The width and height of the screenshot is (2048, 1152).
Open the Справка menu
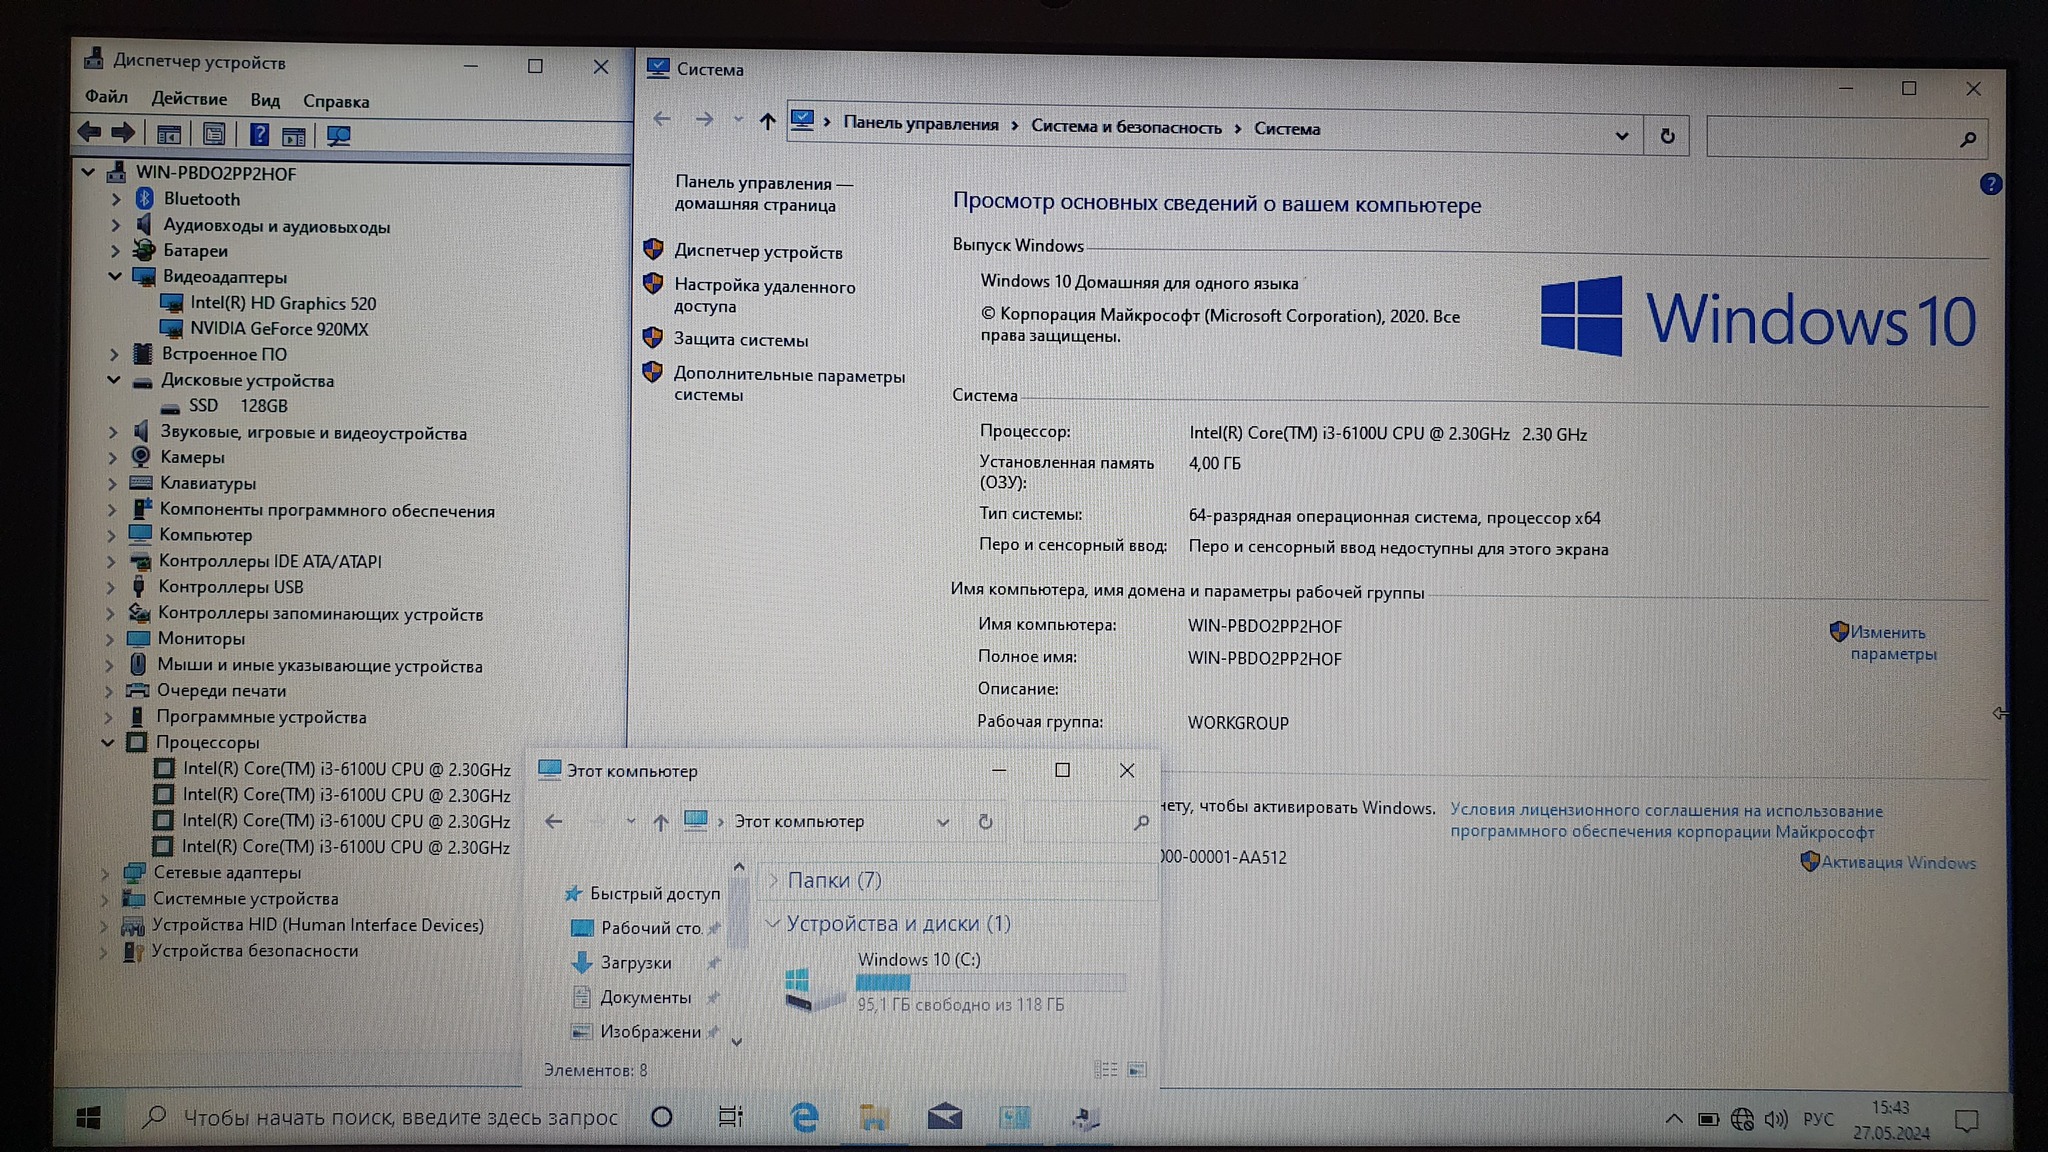coord(336,101)
